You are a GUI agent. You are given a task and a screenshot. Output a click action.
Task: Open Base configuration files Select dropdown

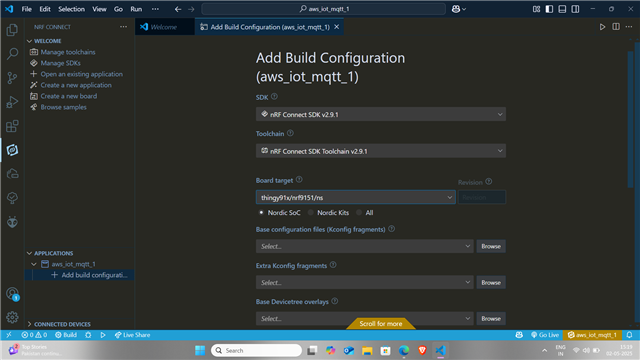click(x=364, y=246)
